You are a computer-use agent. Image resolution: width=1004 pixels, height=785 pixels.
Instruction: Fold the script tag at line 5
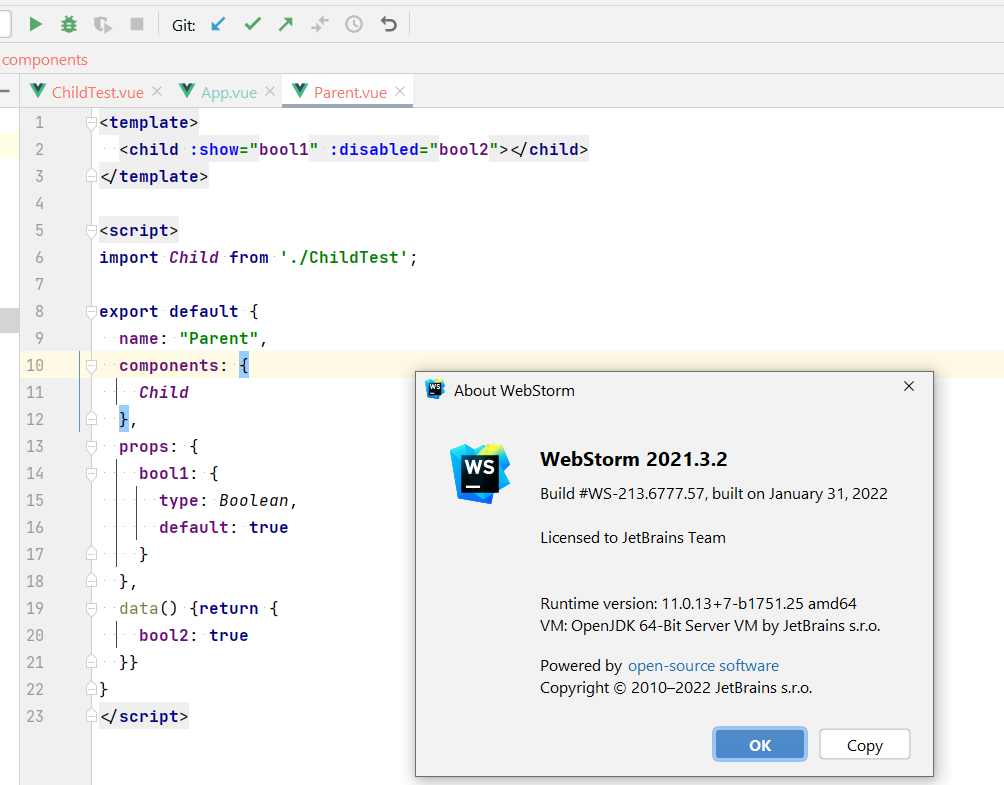point(91,231)
